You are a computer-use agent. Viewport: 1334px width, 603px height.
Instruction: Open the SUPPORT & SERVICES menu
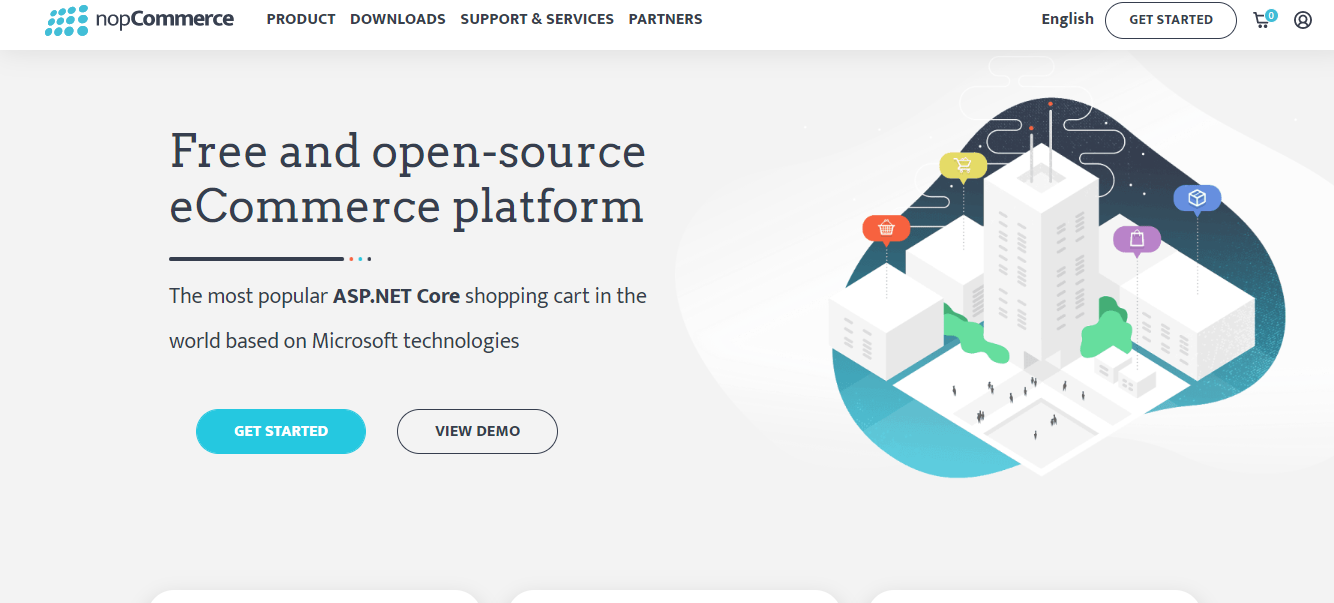[537, 19]
